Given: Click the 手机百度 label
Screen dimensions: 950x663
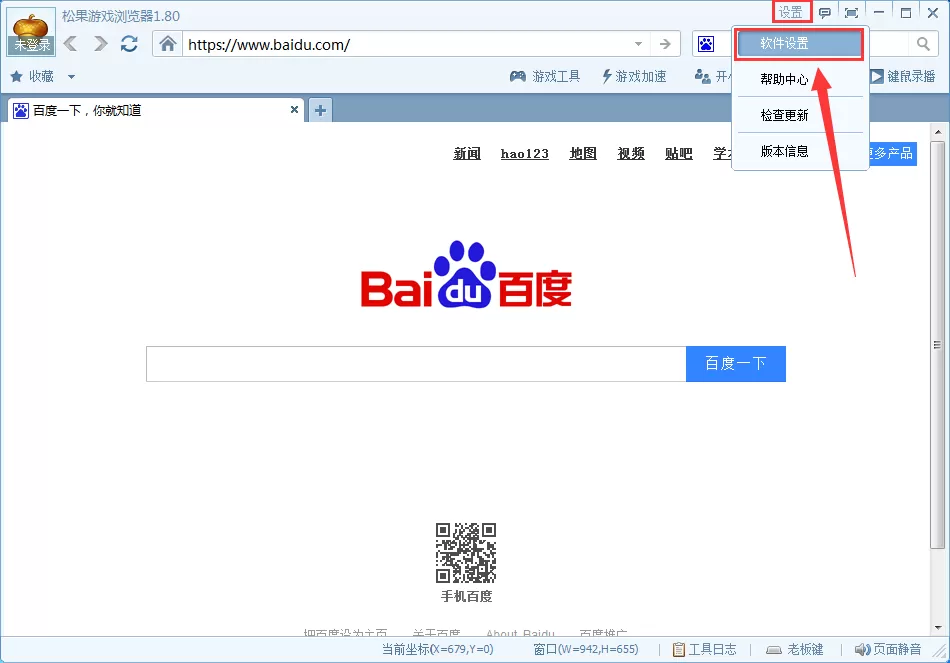Looking at the screenshot, I should pyautogui.click(x=466, y=596).
